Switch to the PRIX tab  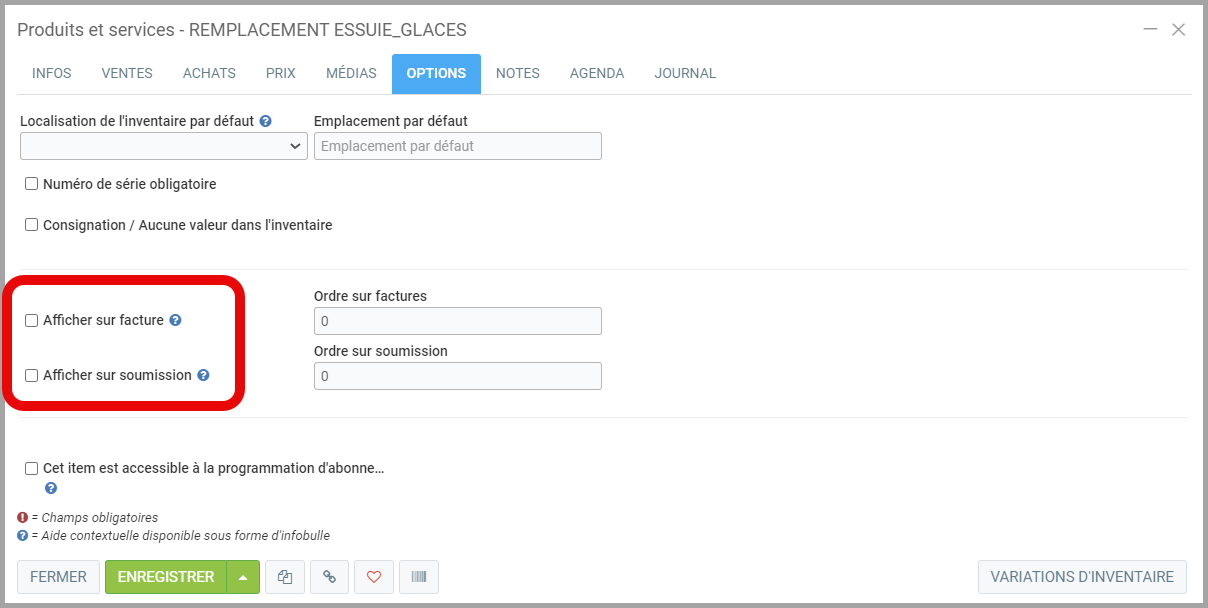(281, 73)
